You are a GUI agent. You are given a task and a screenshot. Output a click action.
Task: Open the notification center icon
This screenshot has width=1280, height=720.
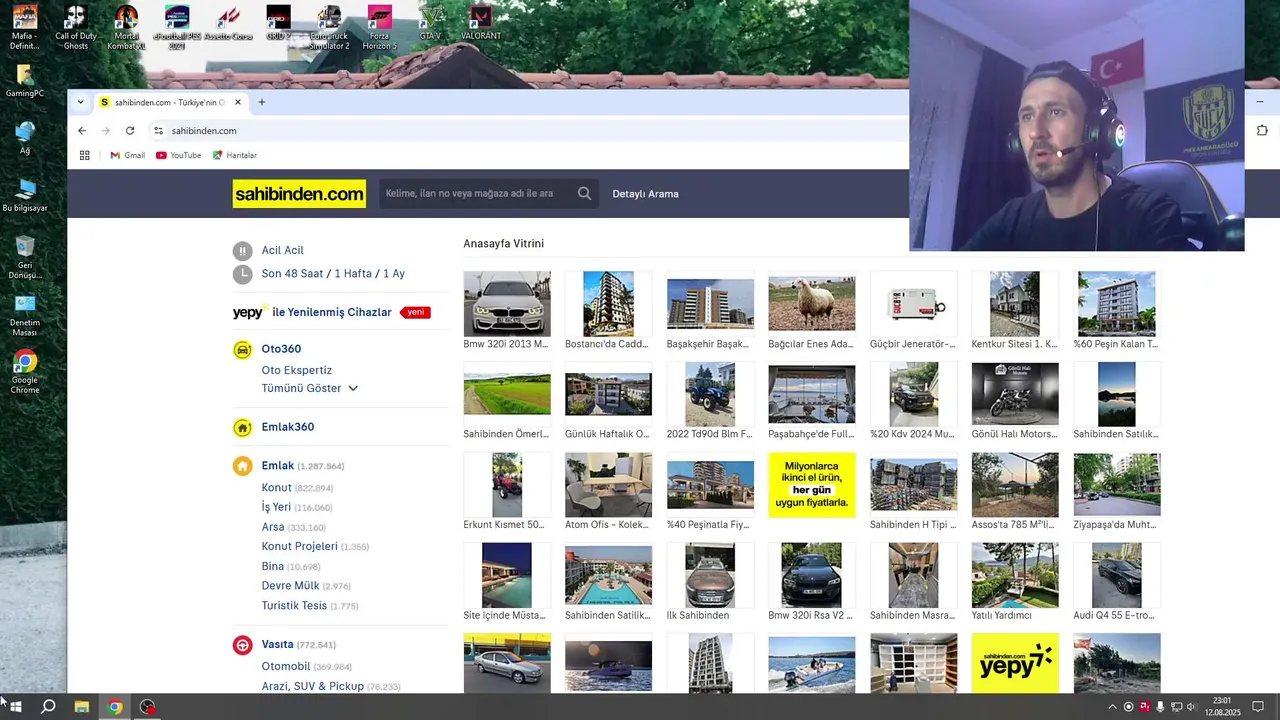1258,707
